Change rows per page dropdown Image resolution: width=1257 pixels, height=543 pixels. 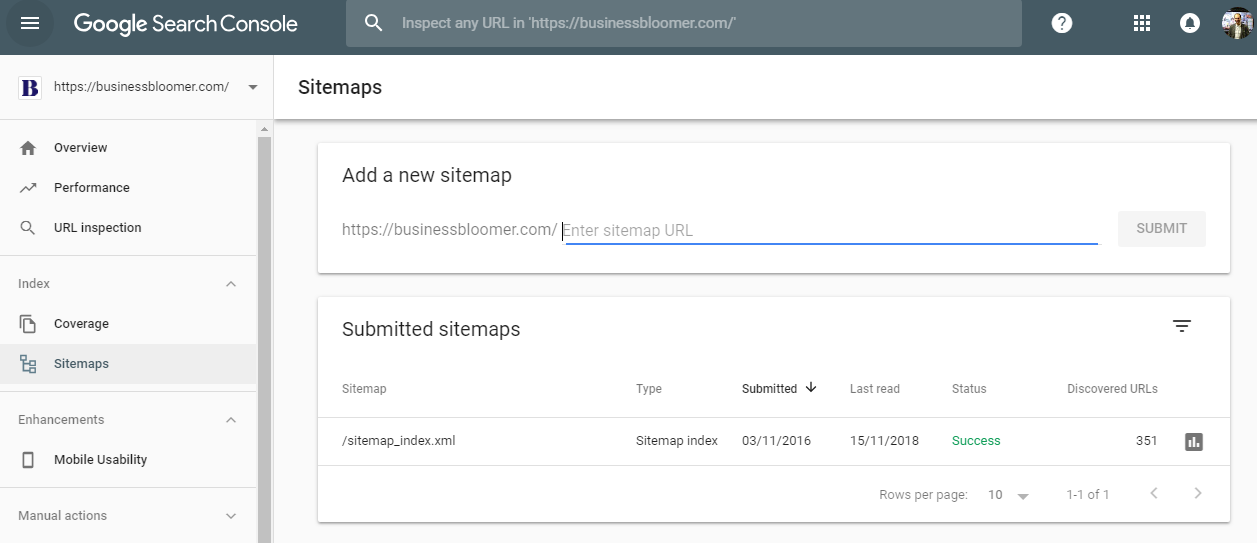(1008, 495)
